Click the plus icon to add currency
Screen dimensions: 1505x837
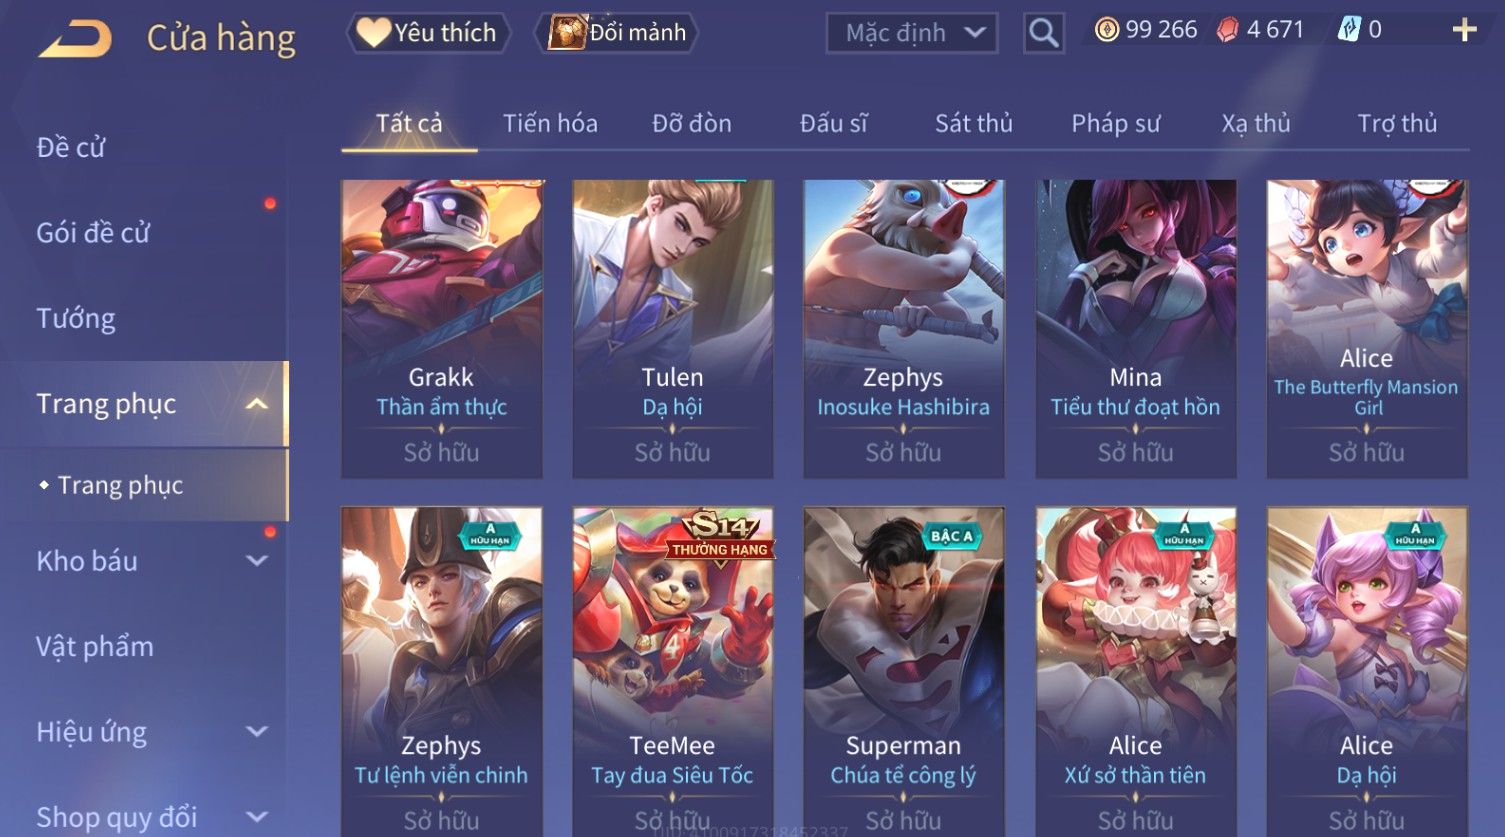1464,30
